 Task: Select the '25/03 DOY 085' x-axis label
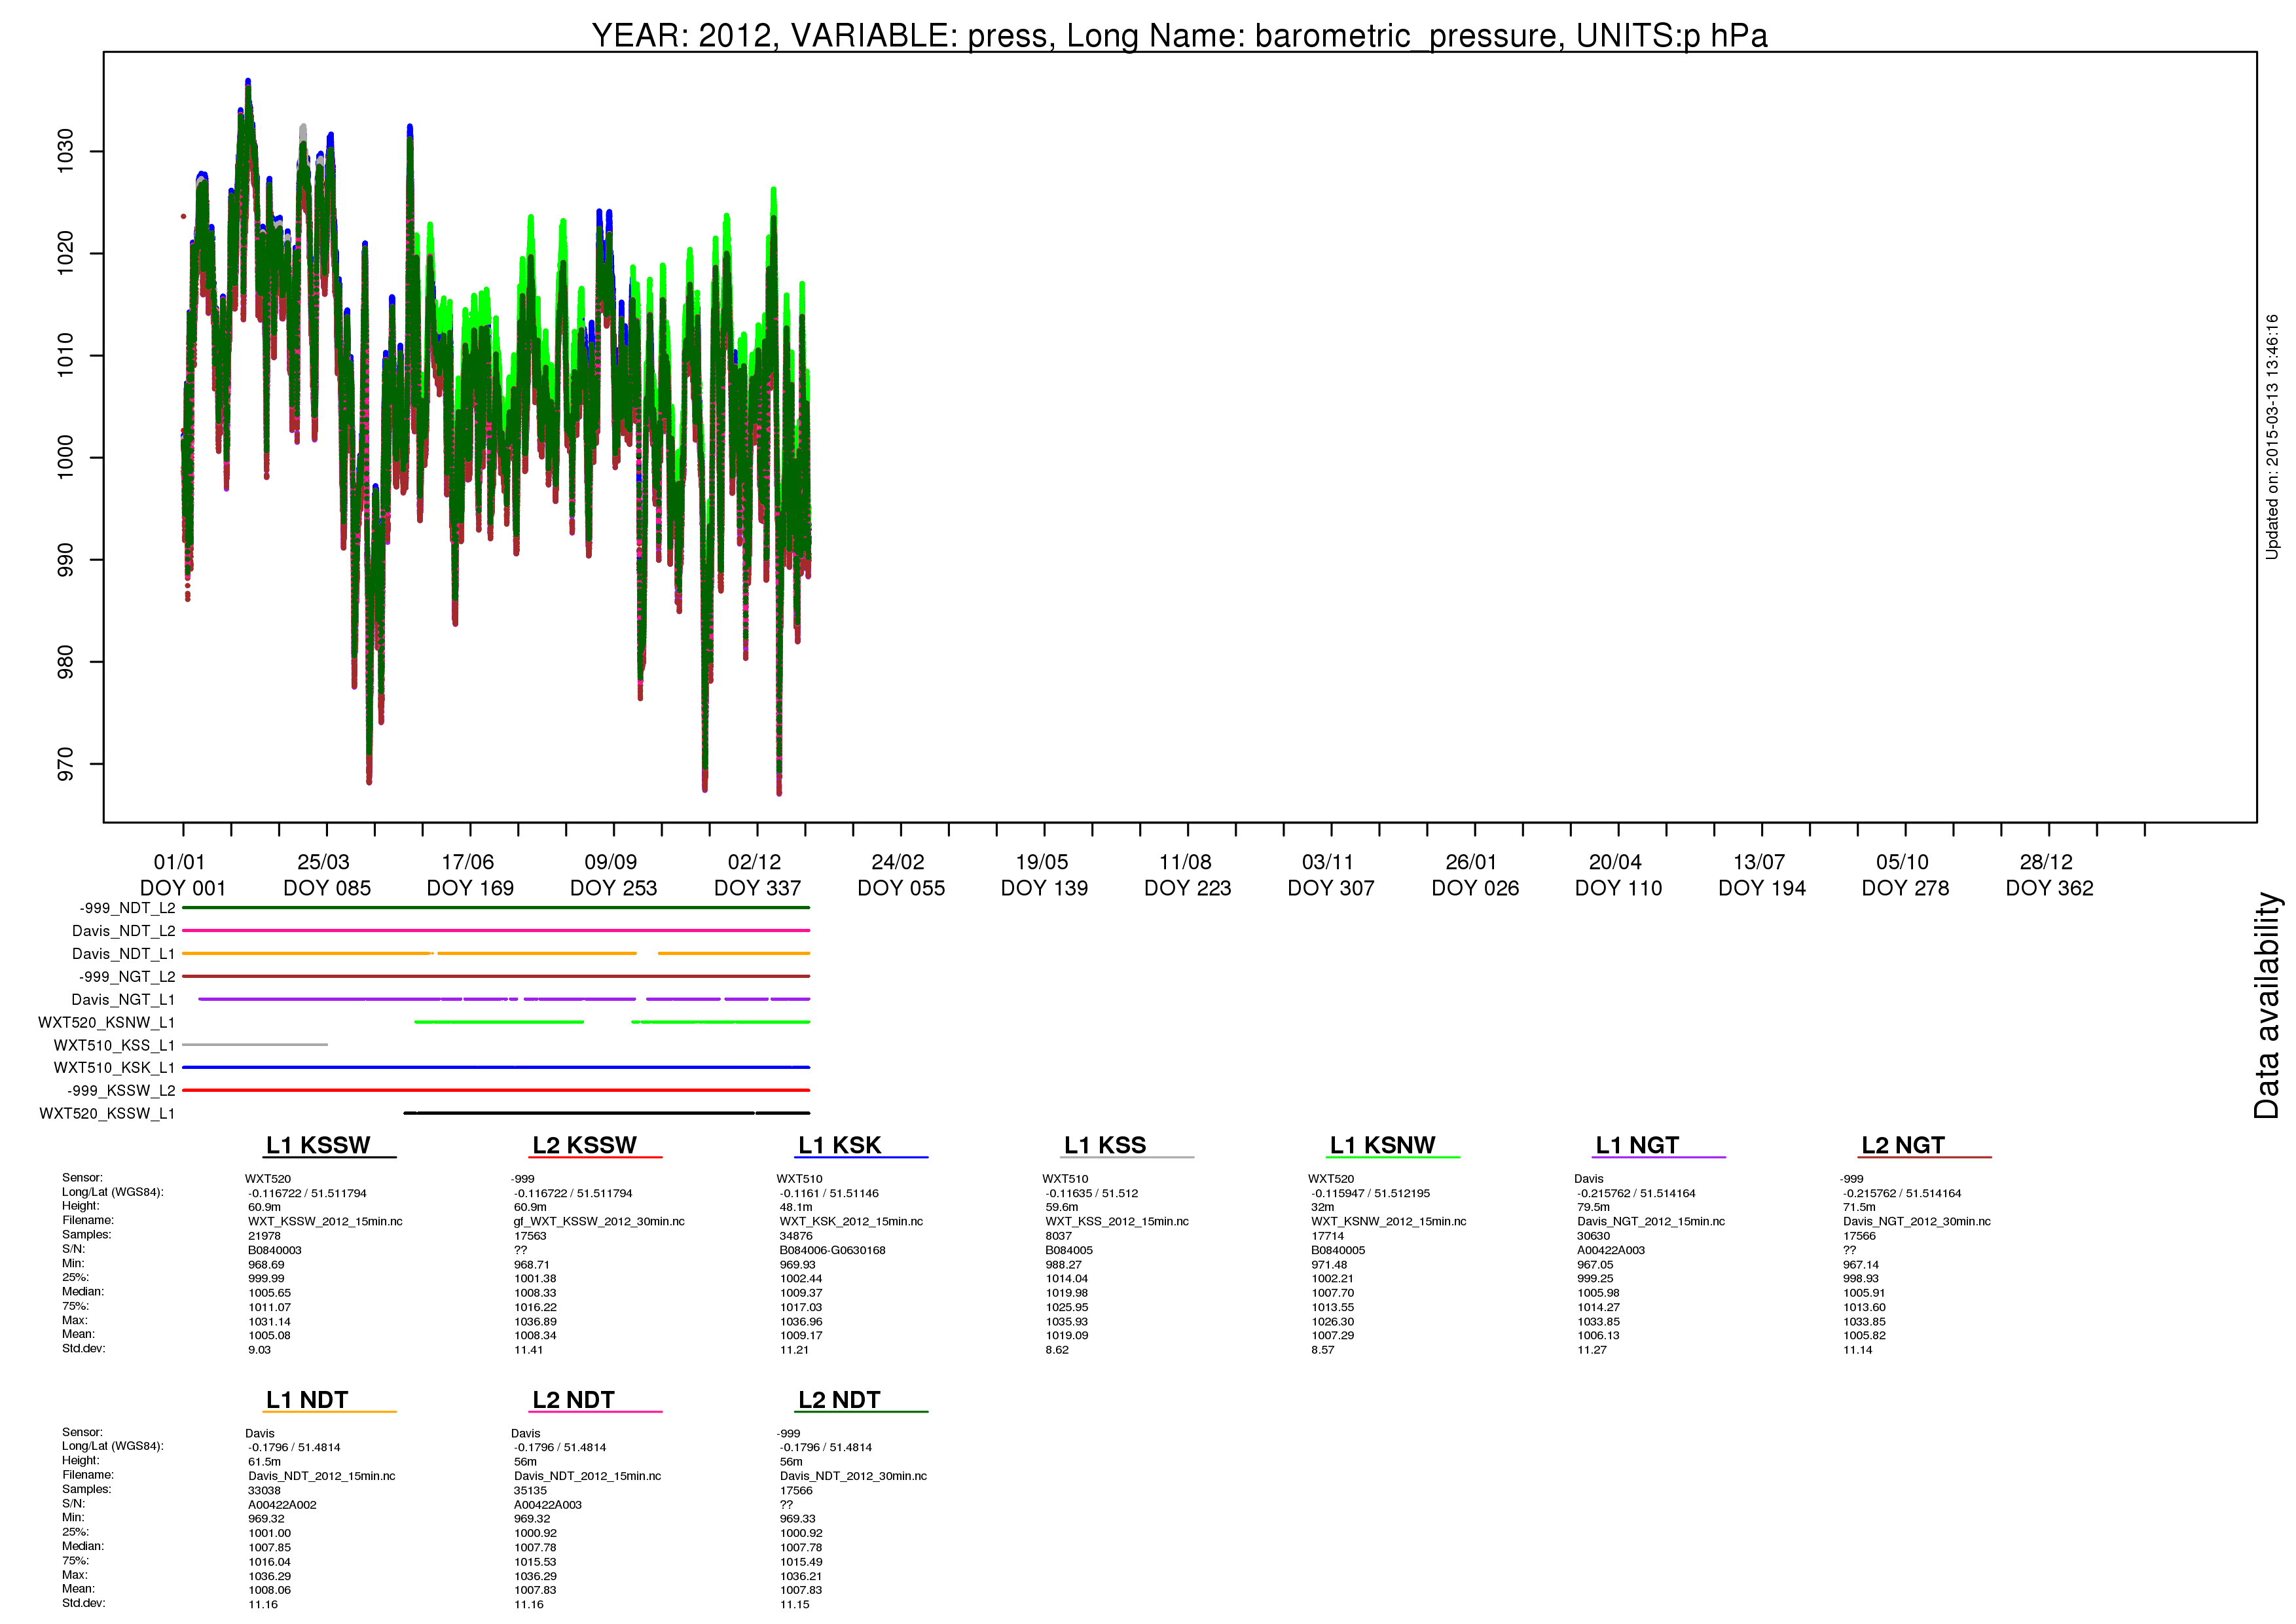[327, 875]
